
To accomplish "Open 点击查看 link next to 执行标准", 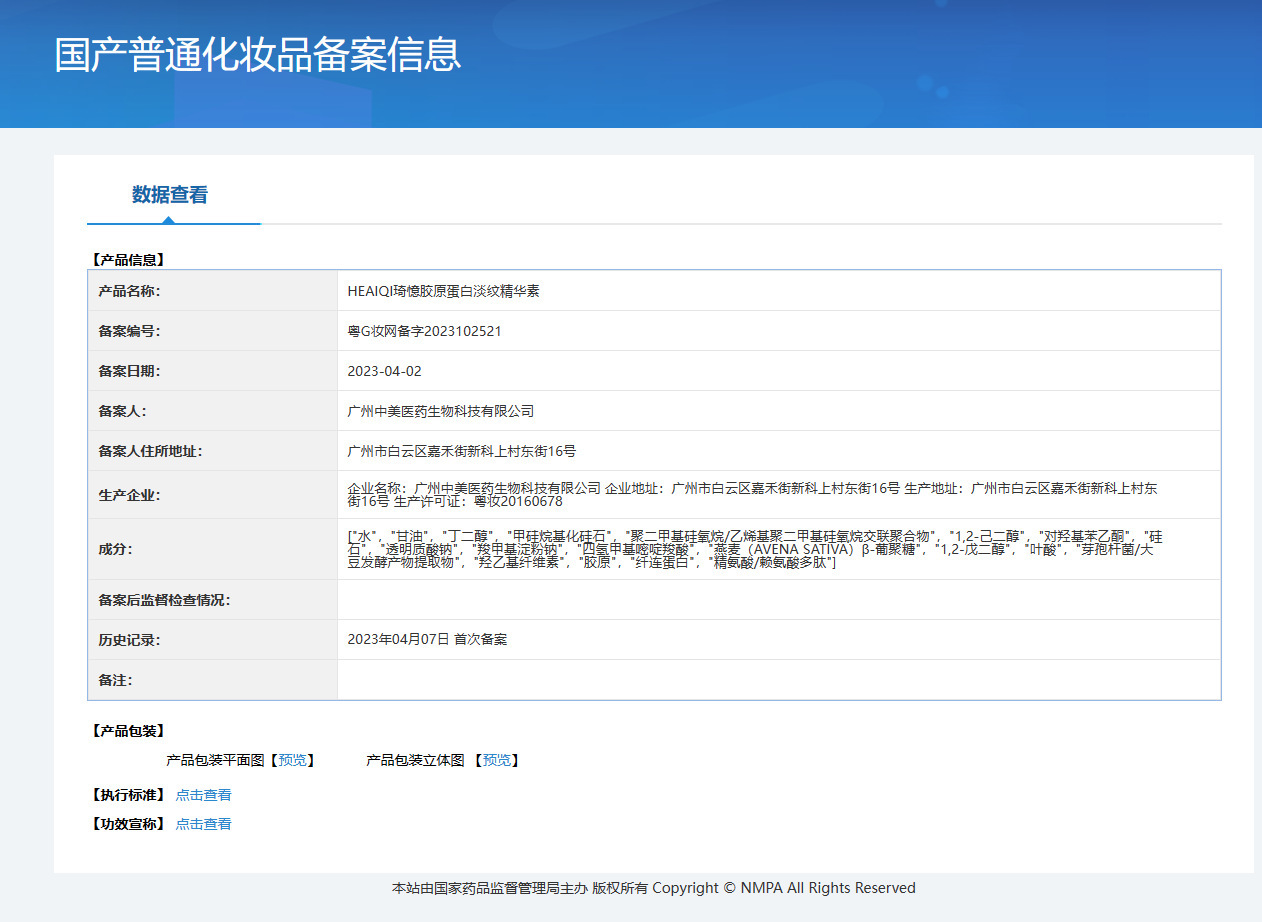I will (x=203, y=795).
